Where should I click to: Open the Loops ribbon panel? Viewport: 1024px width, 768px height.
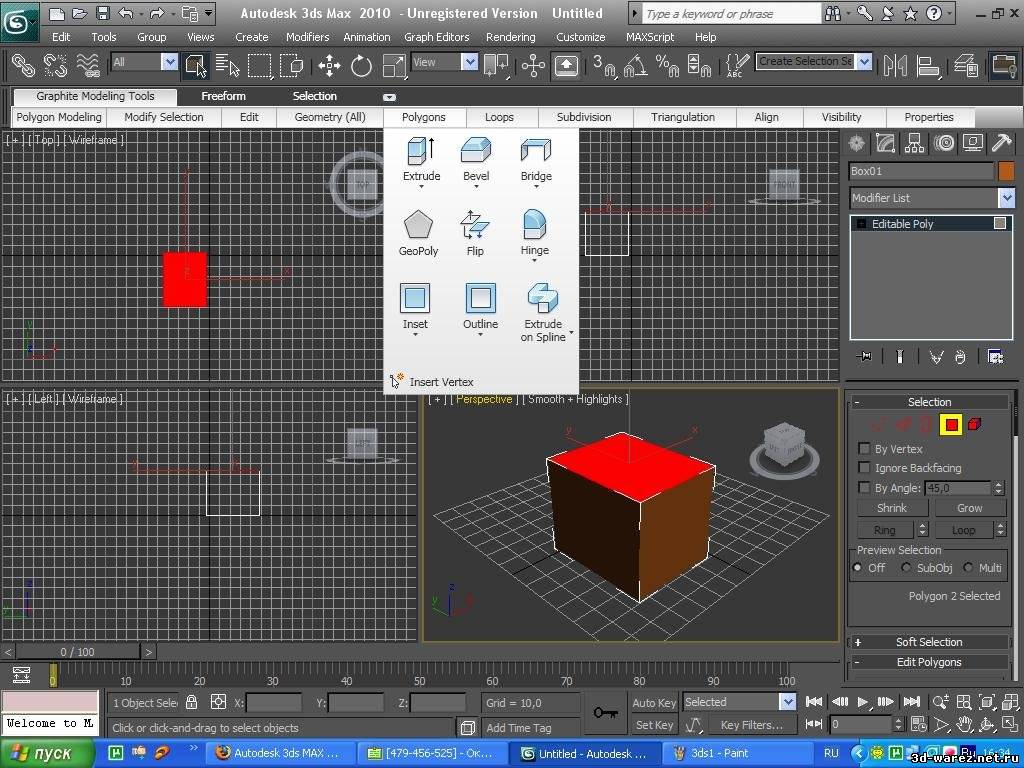499,117
